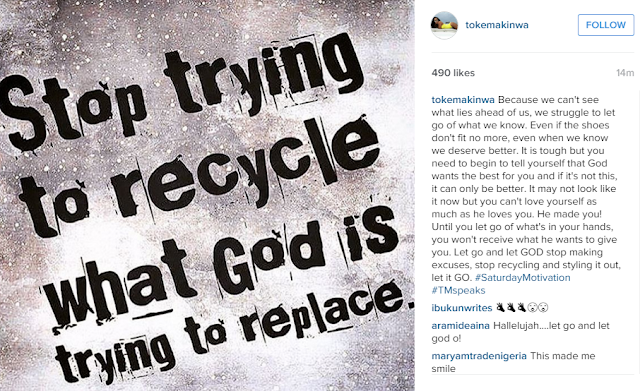Click the FOLLOW button

[606, 25]
